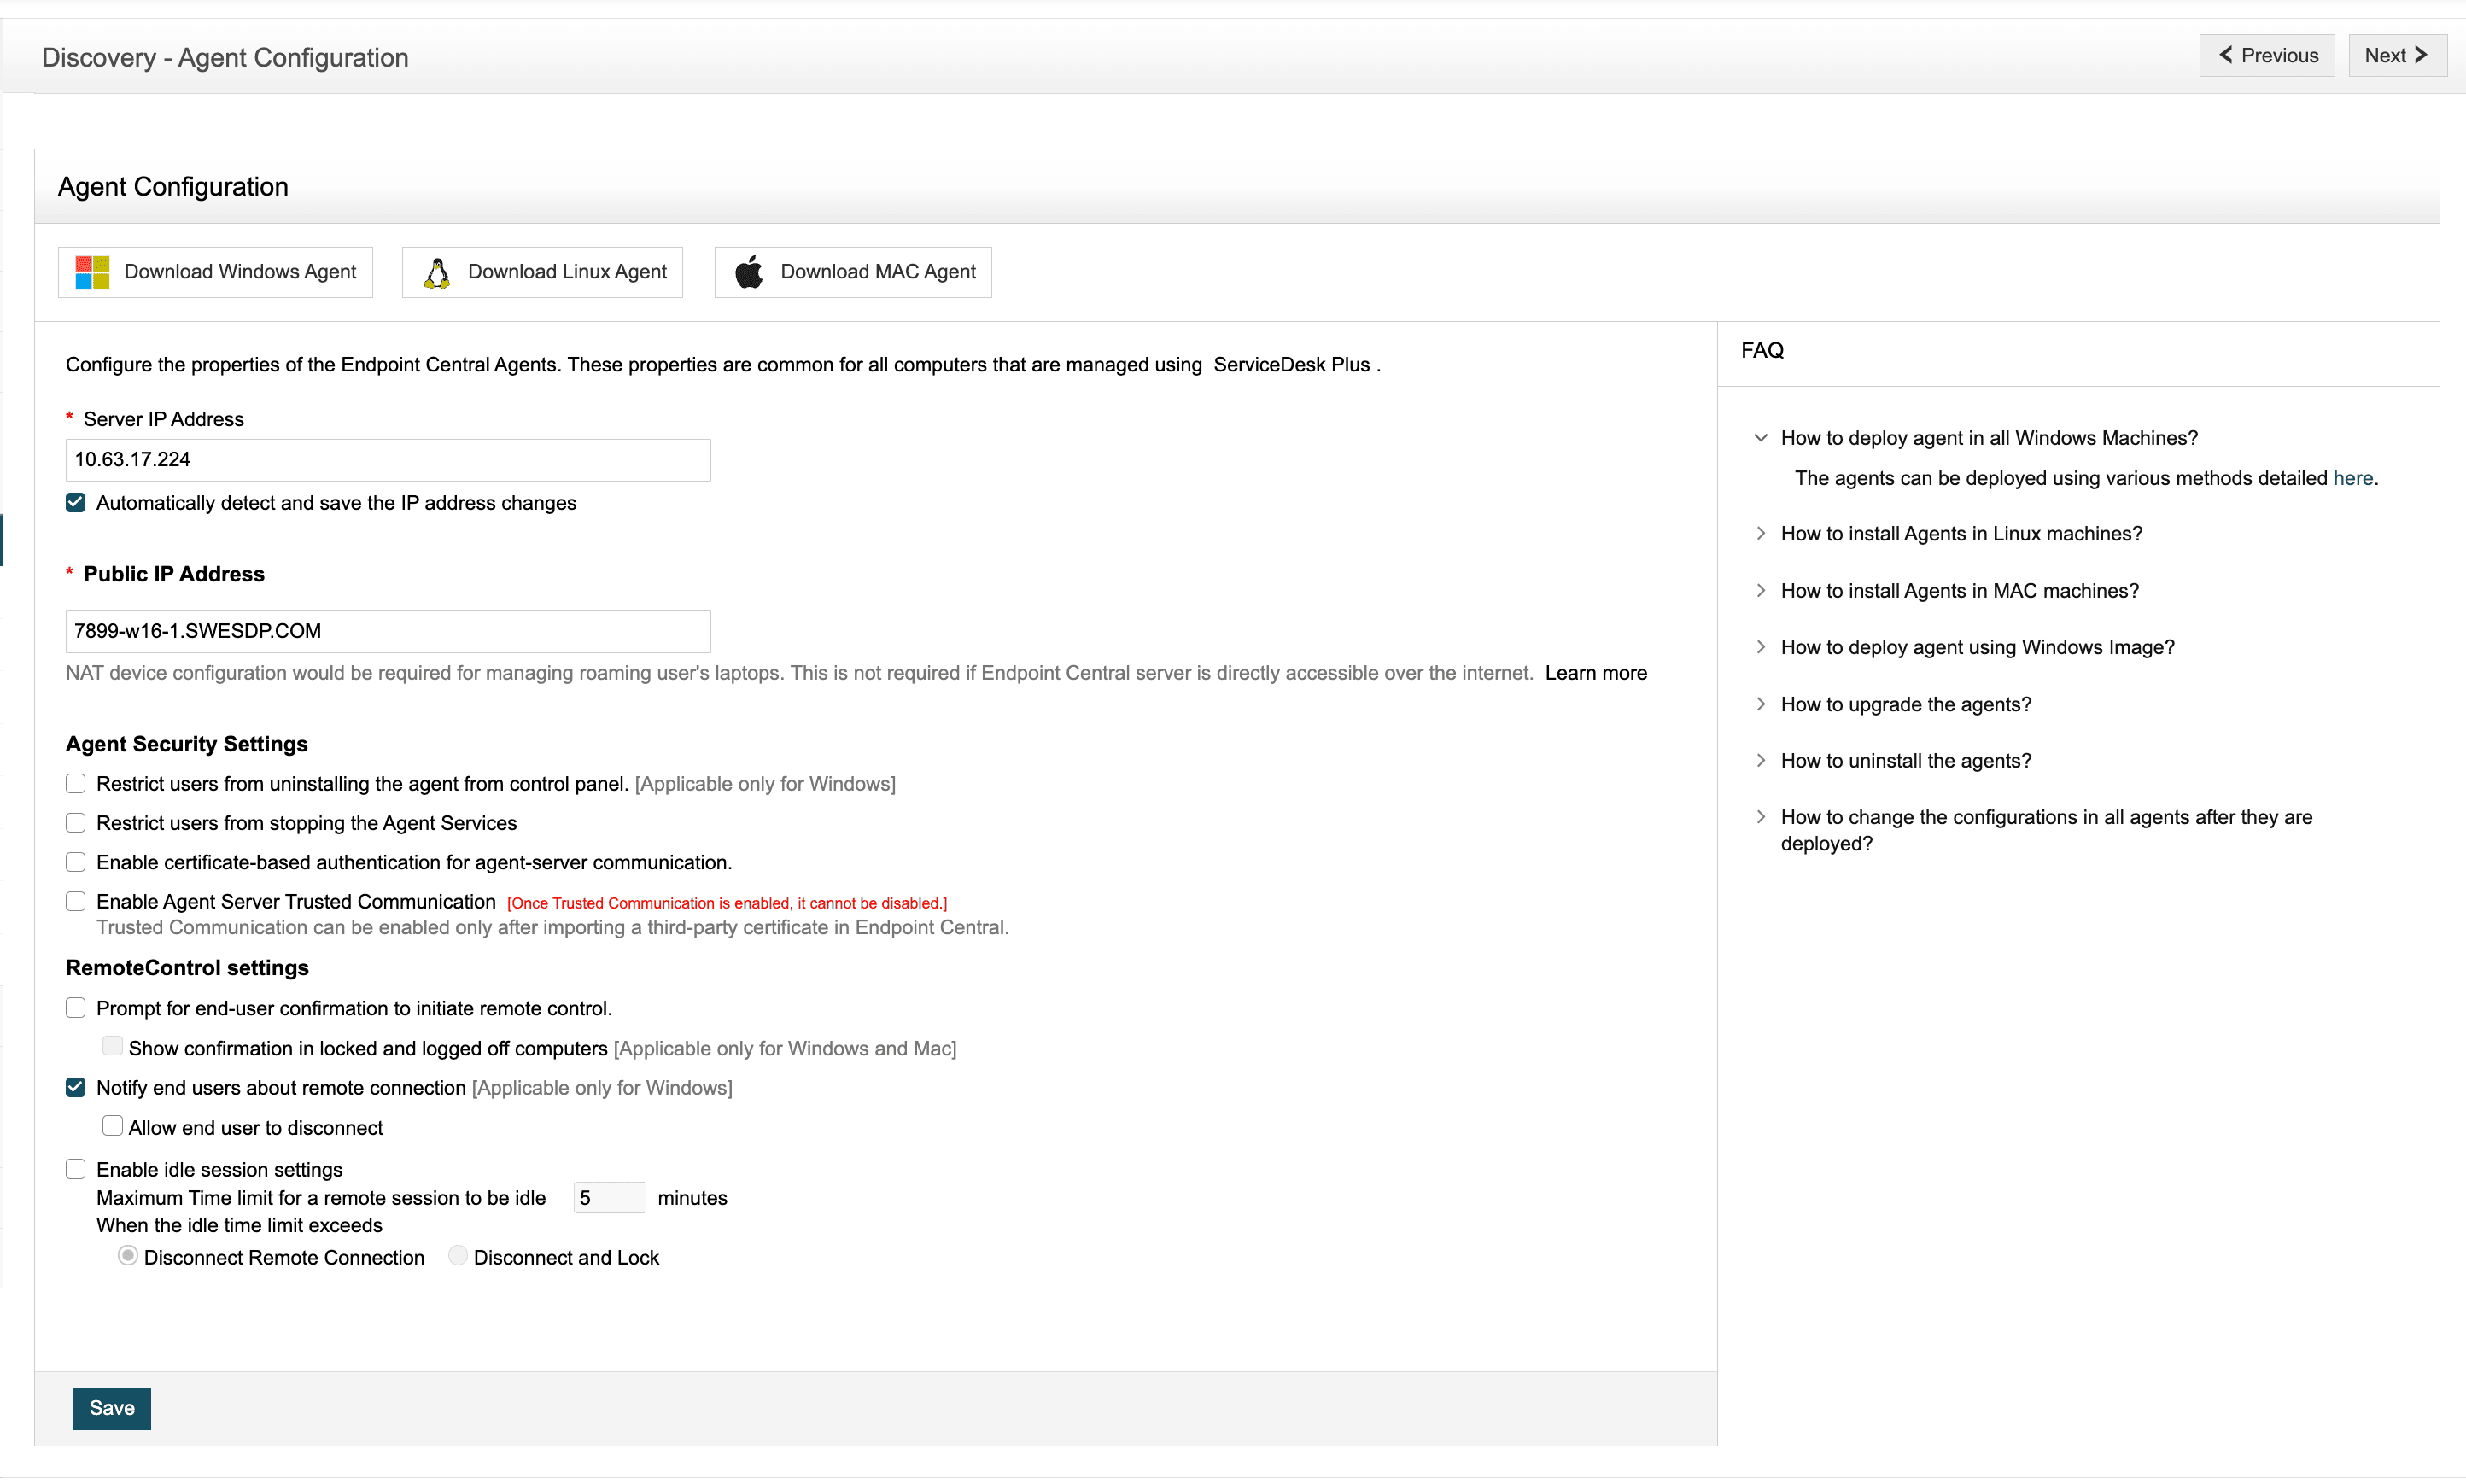Click the Windows logo on Download Windows Agent button
The height and width of the screenshot is (1484, 2466).
click(x=91, y=271)
